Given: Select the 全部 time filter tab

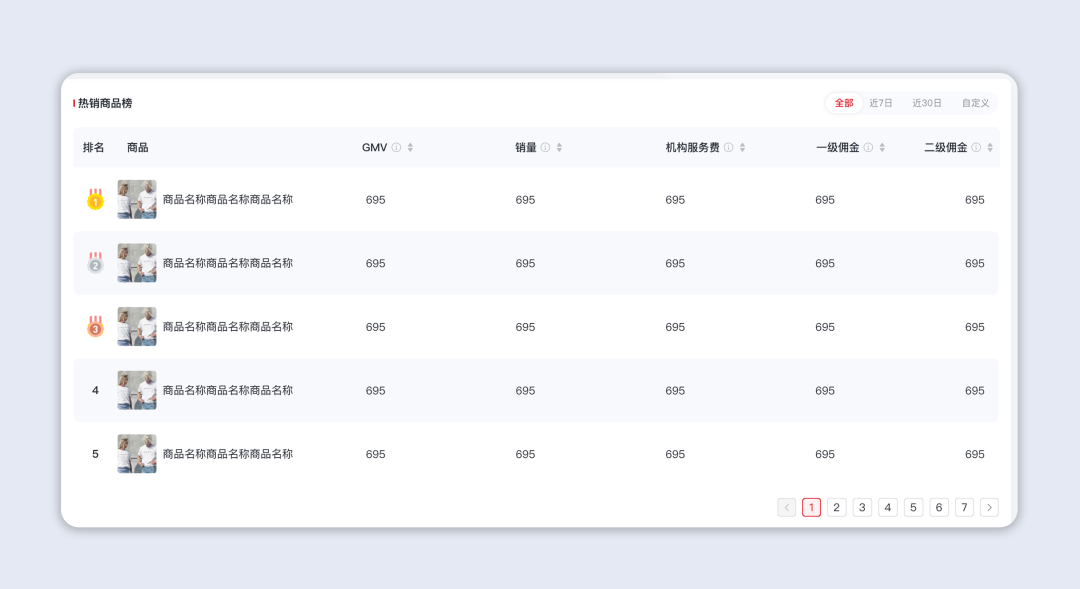Looking at the screenshot, I should (844, 103).
